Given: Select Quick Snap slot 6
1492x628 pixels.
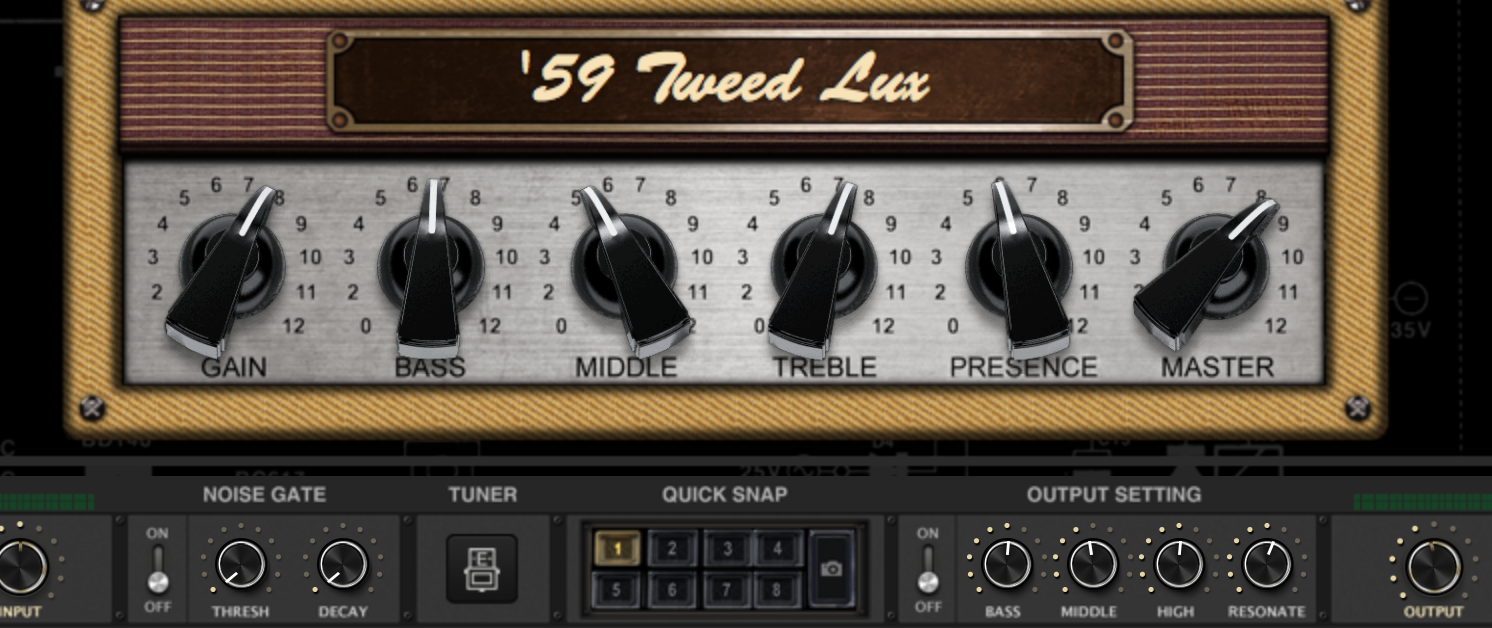Looking at the screenshot, I should point(672,589).
